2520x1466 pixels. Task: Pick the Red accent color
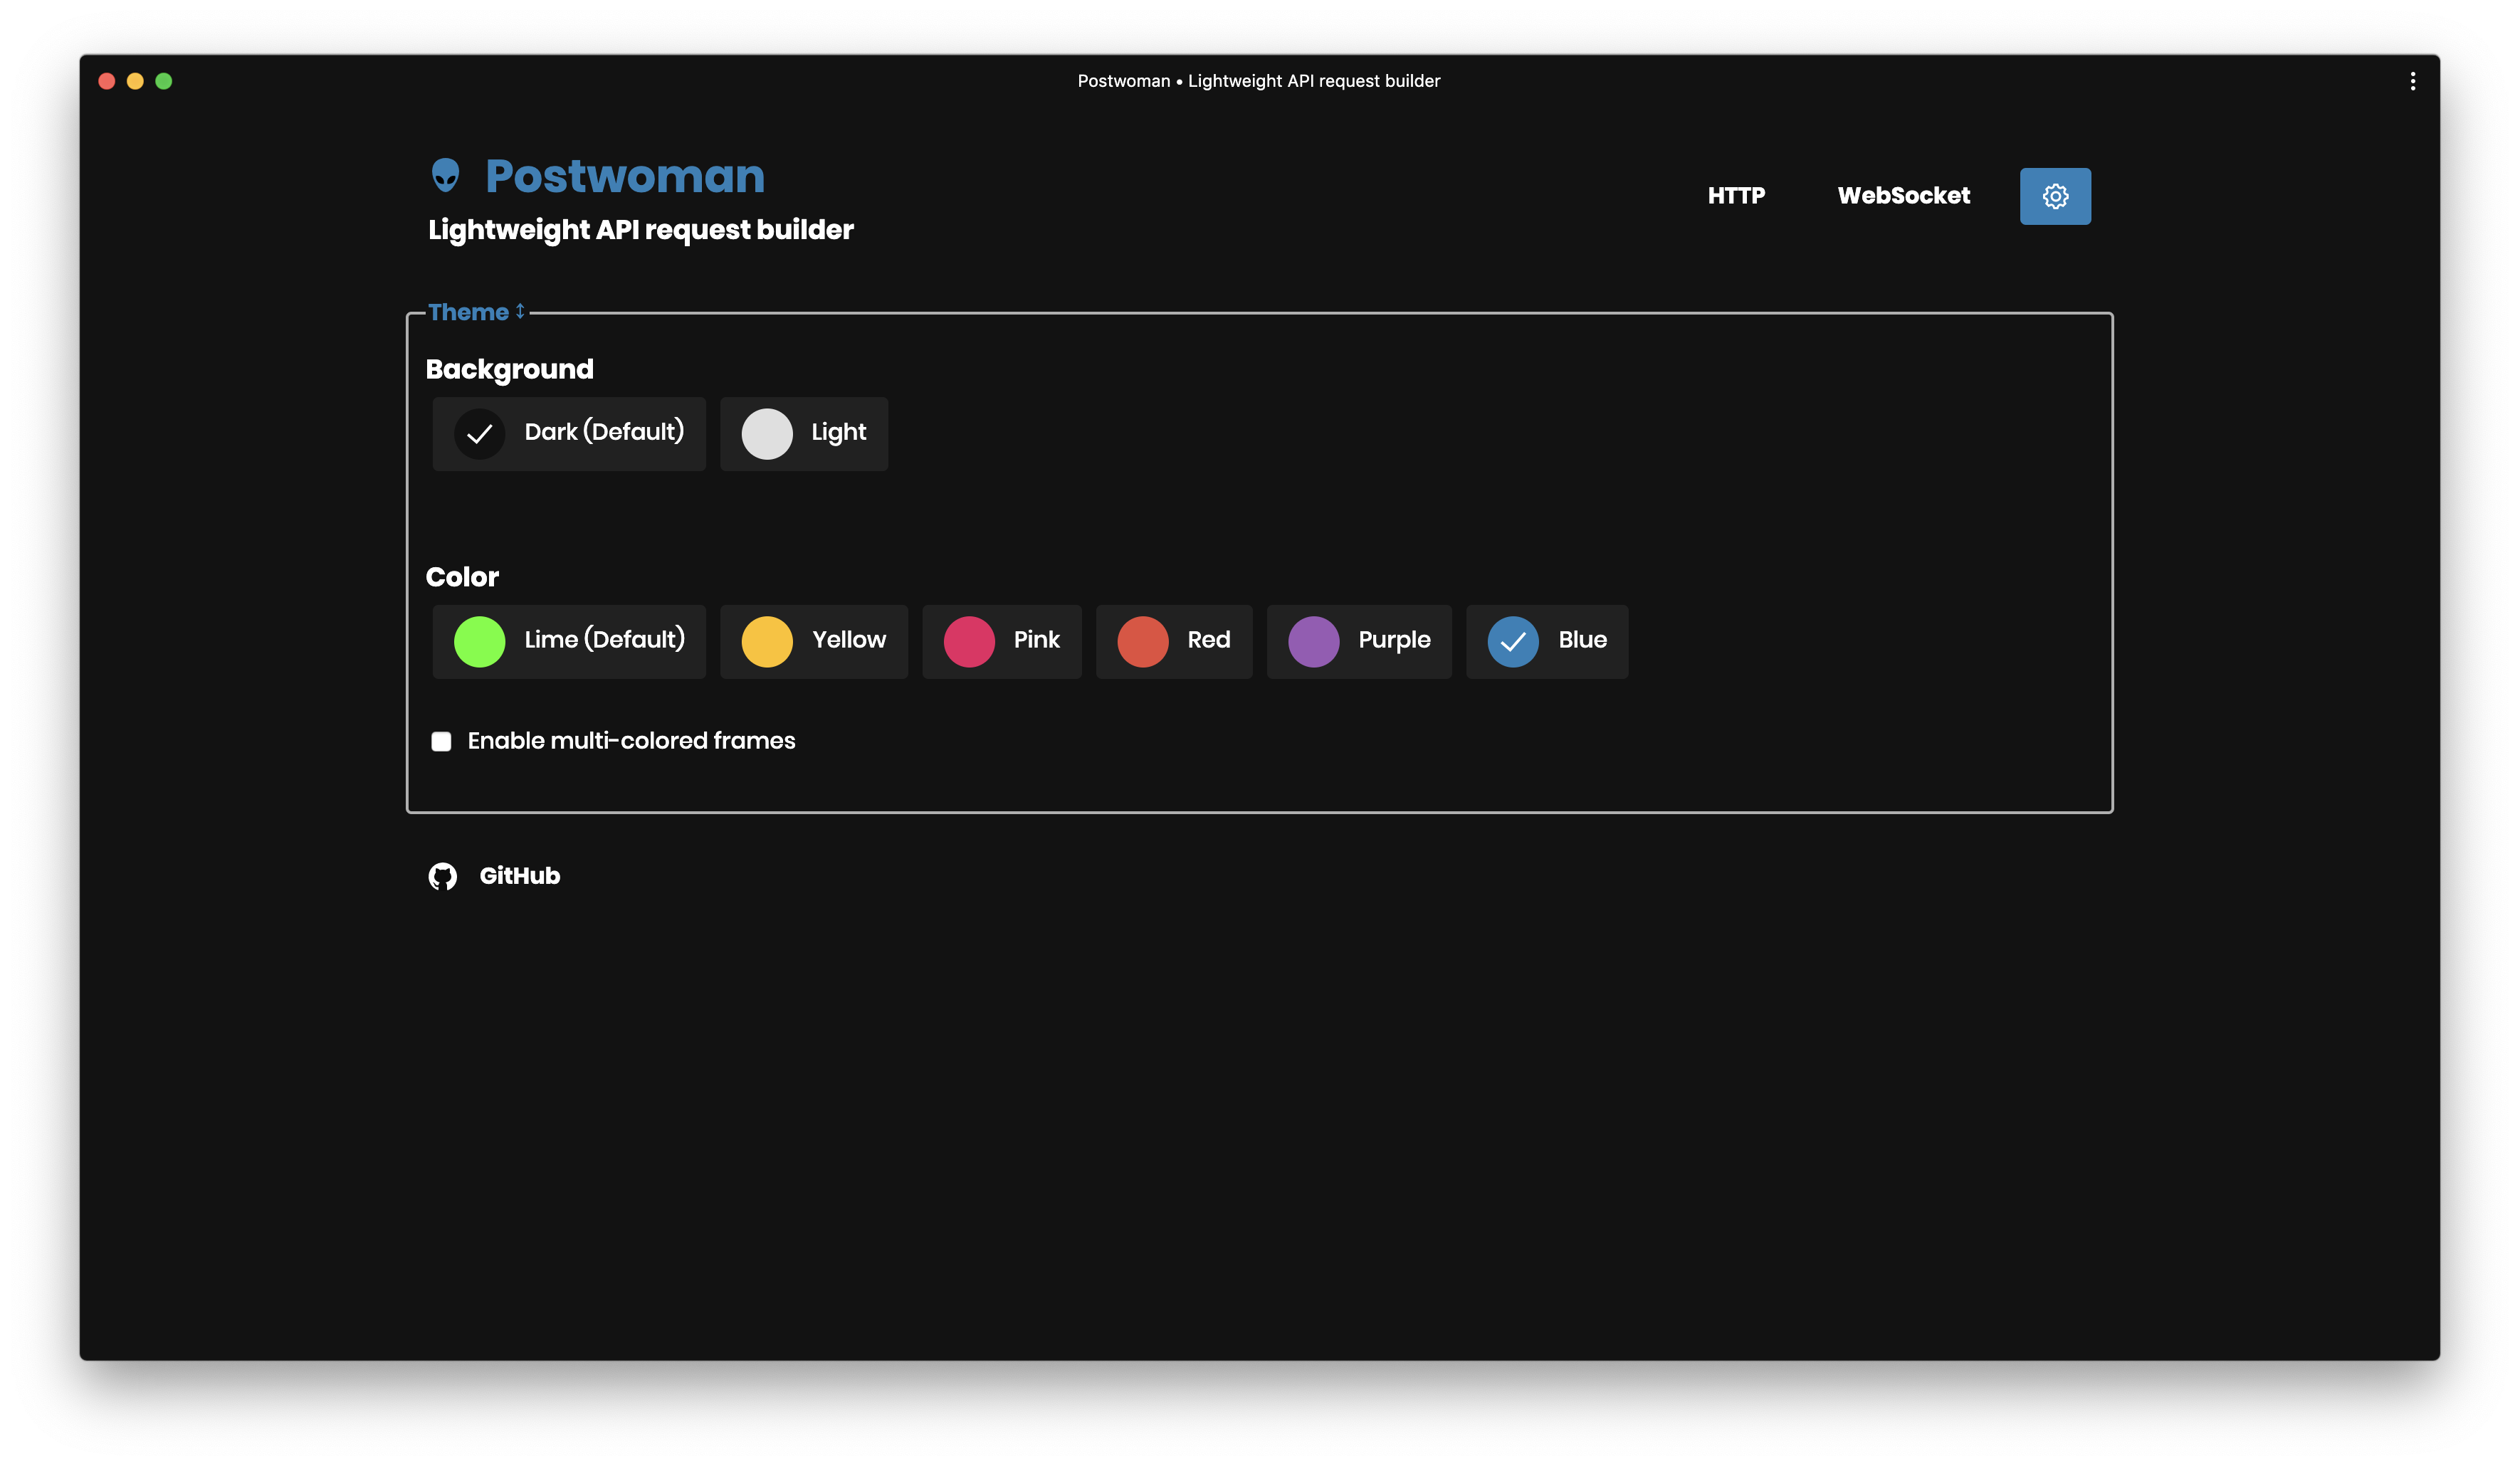pyautogui.click(x=1173, y=641)
